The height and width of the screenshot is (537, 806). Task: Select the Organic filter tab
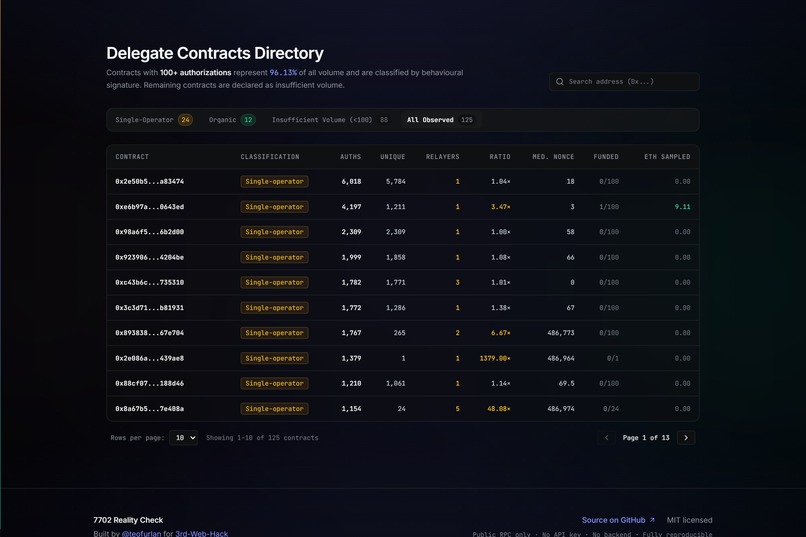click(232, 120)
